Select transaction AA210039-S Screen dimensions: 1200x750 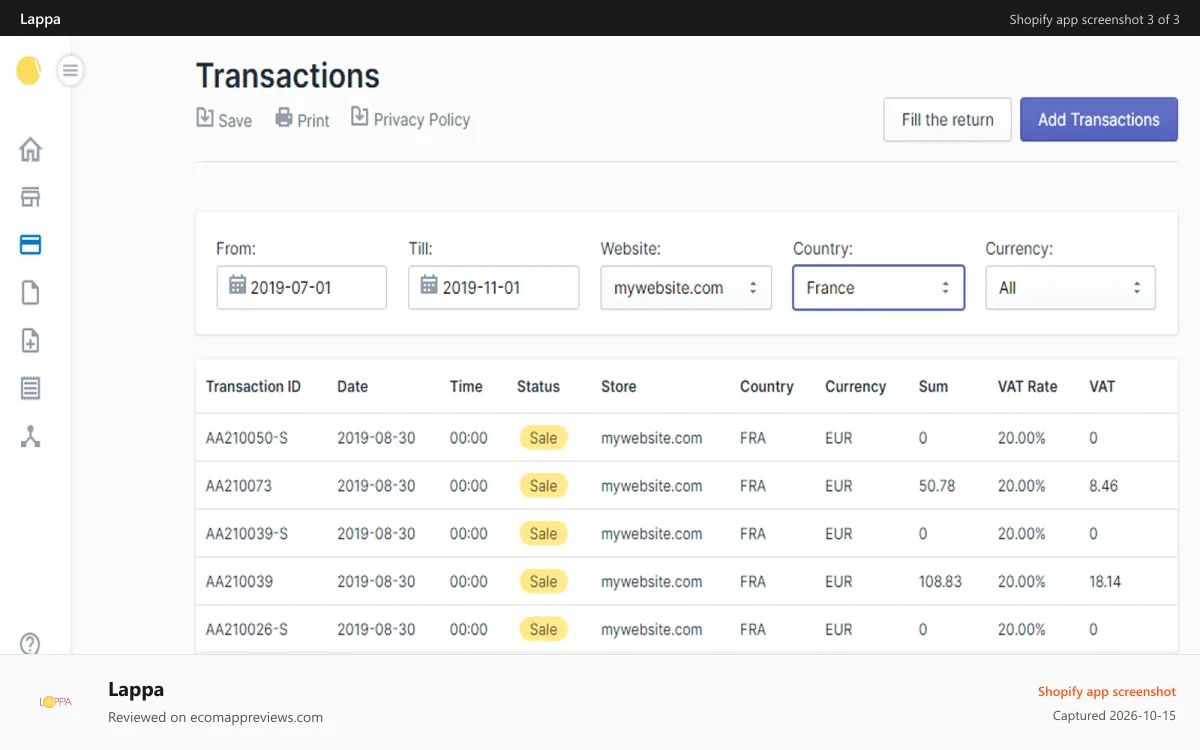(247, 534)
